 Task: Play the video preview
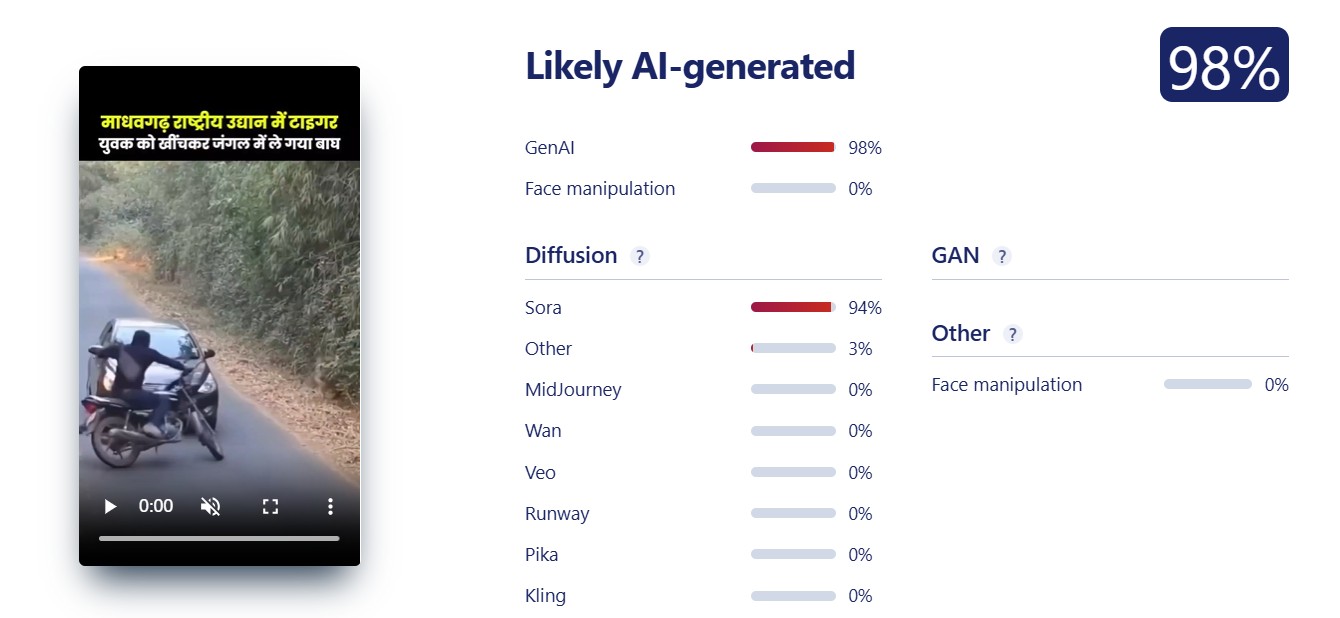(110, 507)
